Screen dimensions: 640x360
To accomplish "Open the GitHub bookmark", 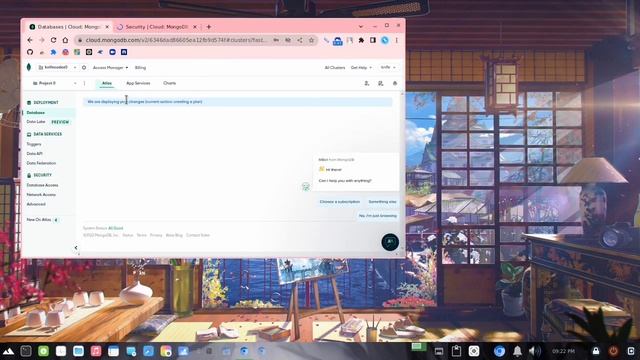I will [30, 52].
